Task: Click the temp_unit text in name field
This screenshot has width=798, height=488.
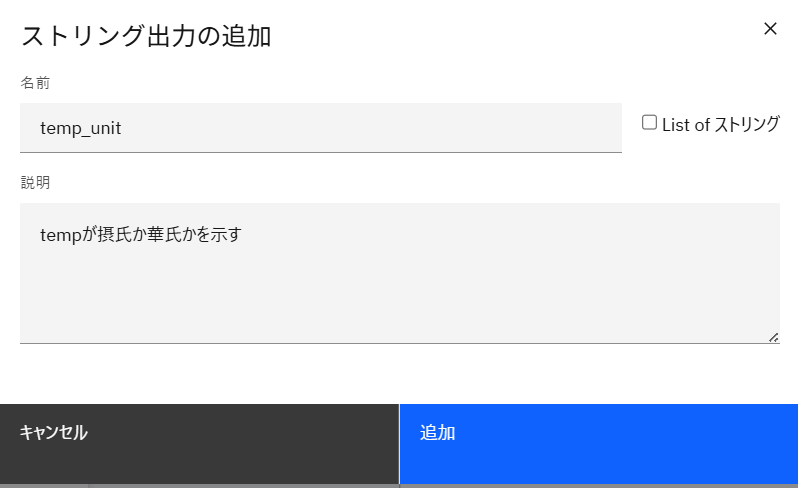Action: click(81, 128)
